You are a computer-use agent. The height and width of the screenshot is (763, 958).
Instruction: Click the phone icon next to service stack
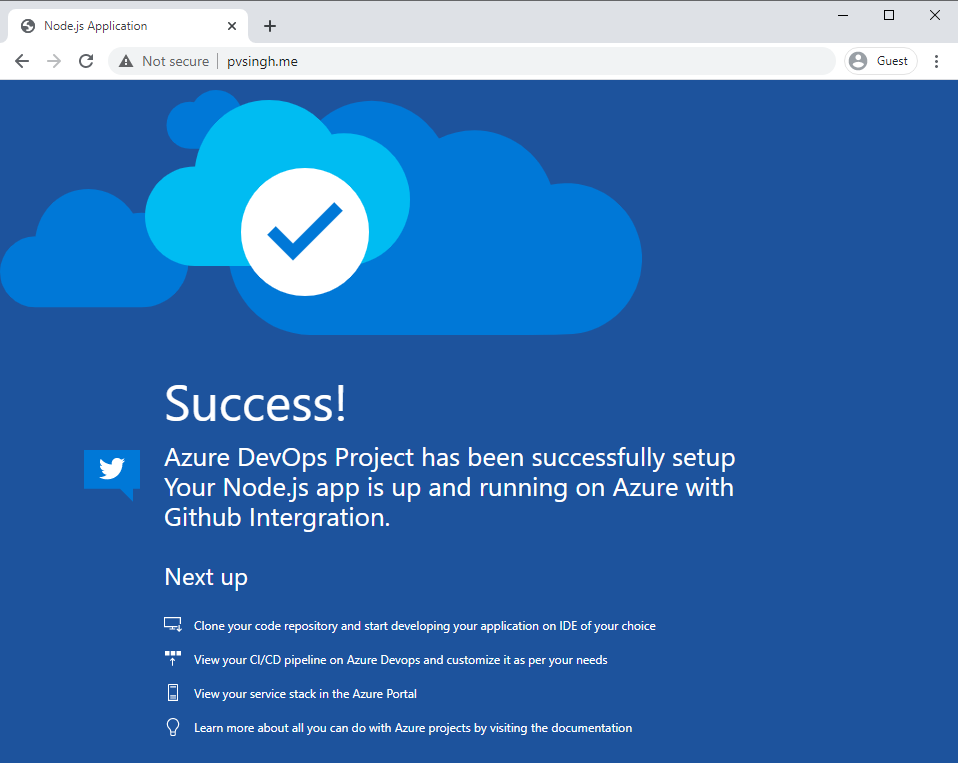click(172, 692)
